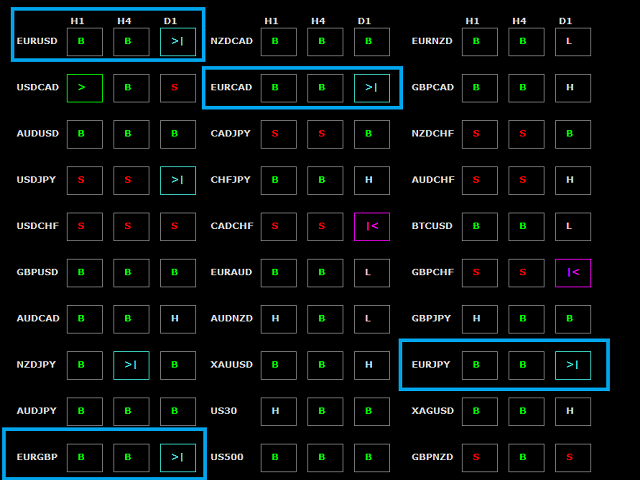640x480 pixels.
Task: Click the EURNZD D1 L box
Action: point(573,42)
